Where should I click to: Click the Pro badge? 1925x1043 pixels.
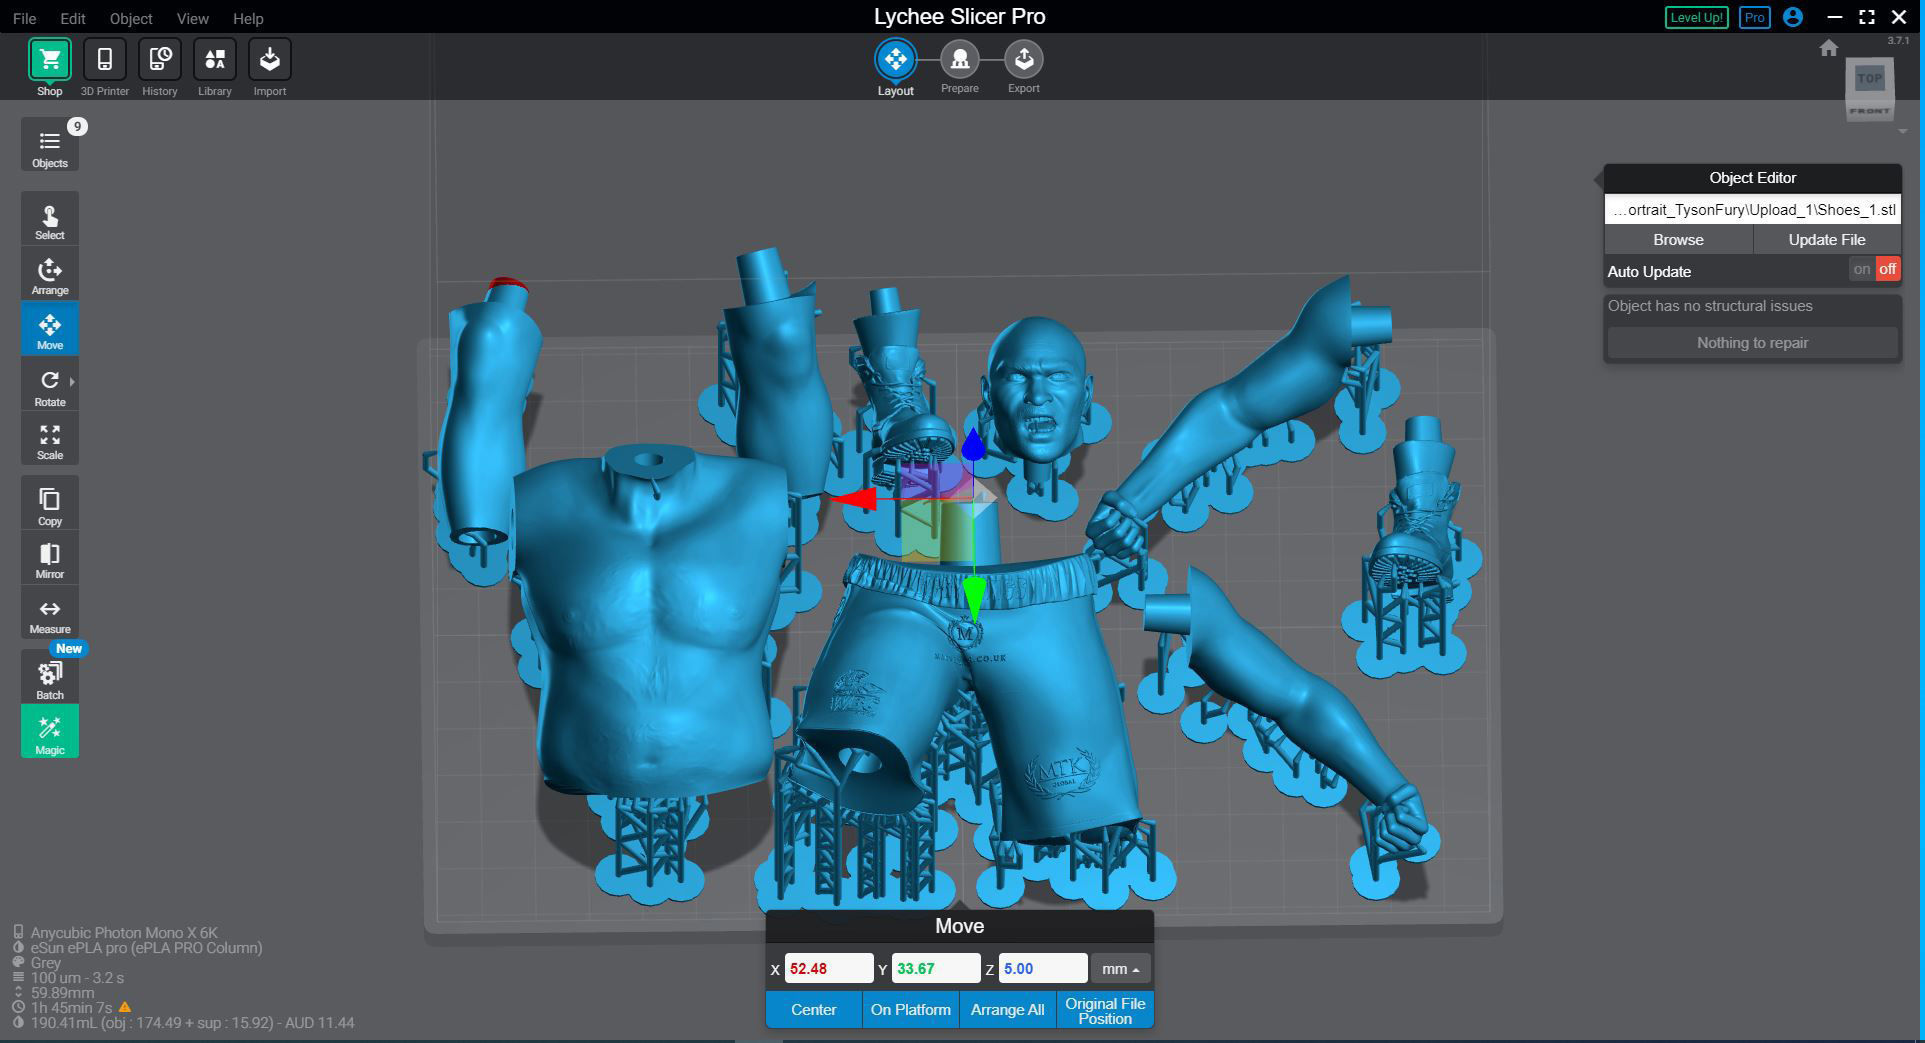(x=1754, y=17)
